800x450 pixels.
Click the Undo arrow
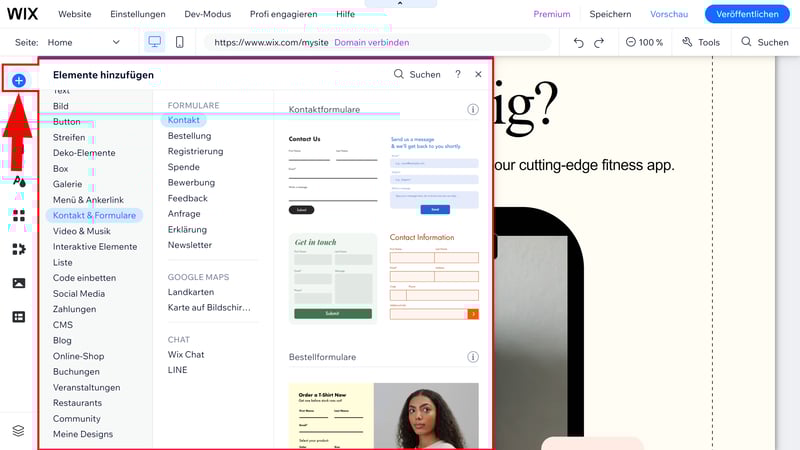tap(578, 42)
